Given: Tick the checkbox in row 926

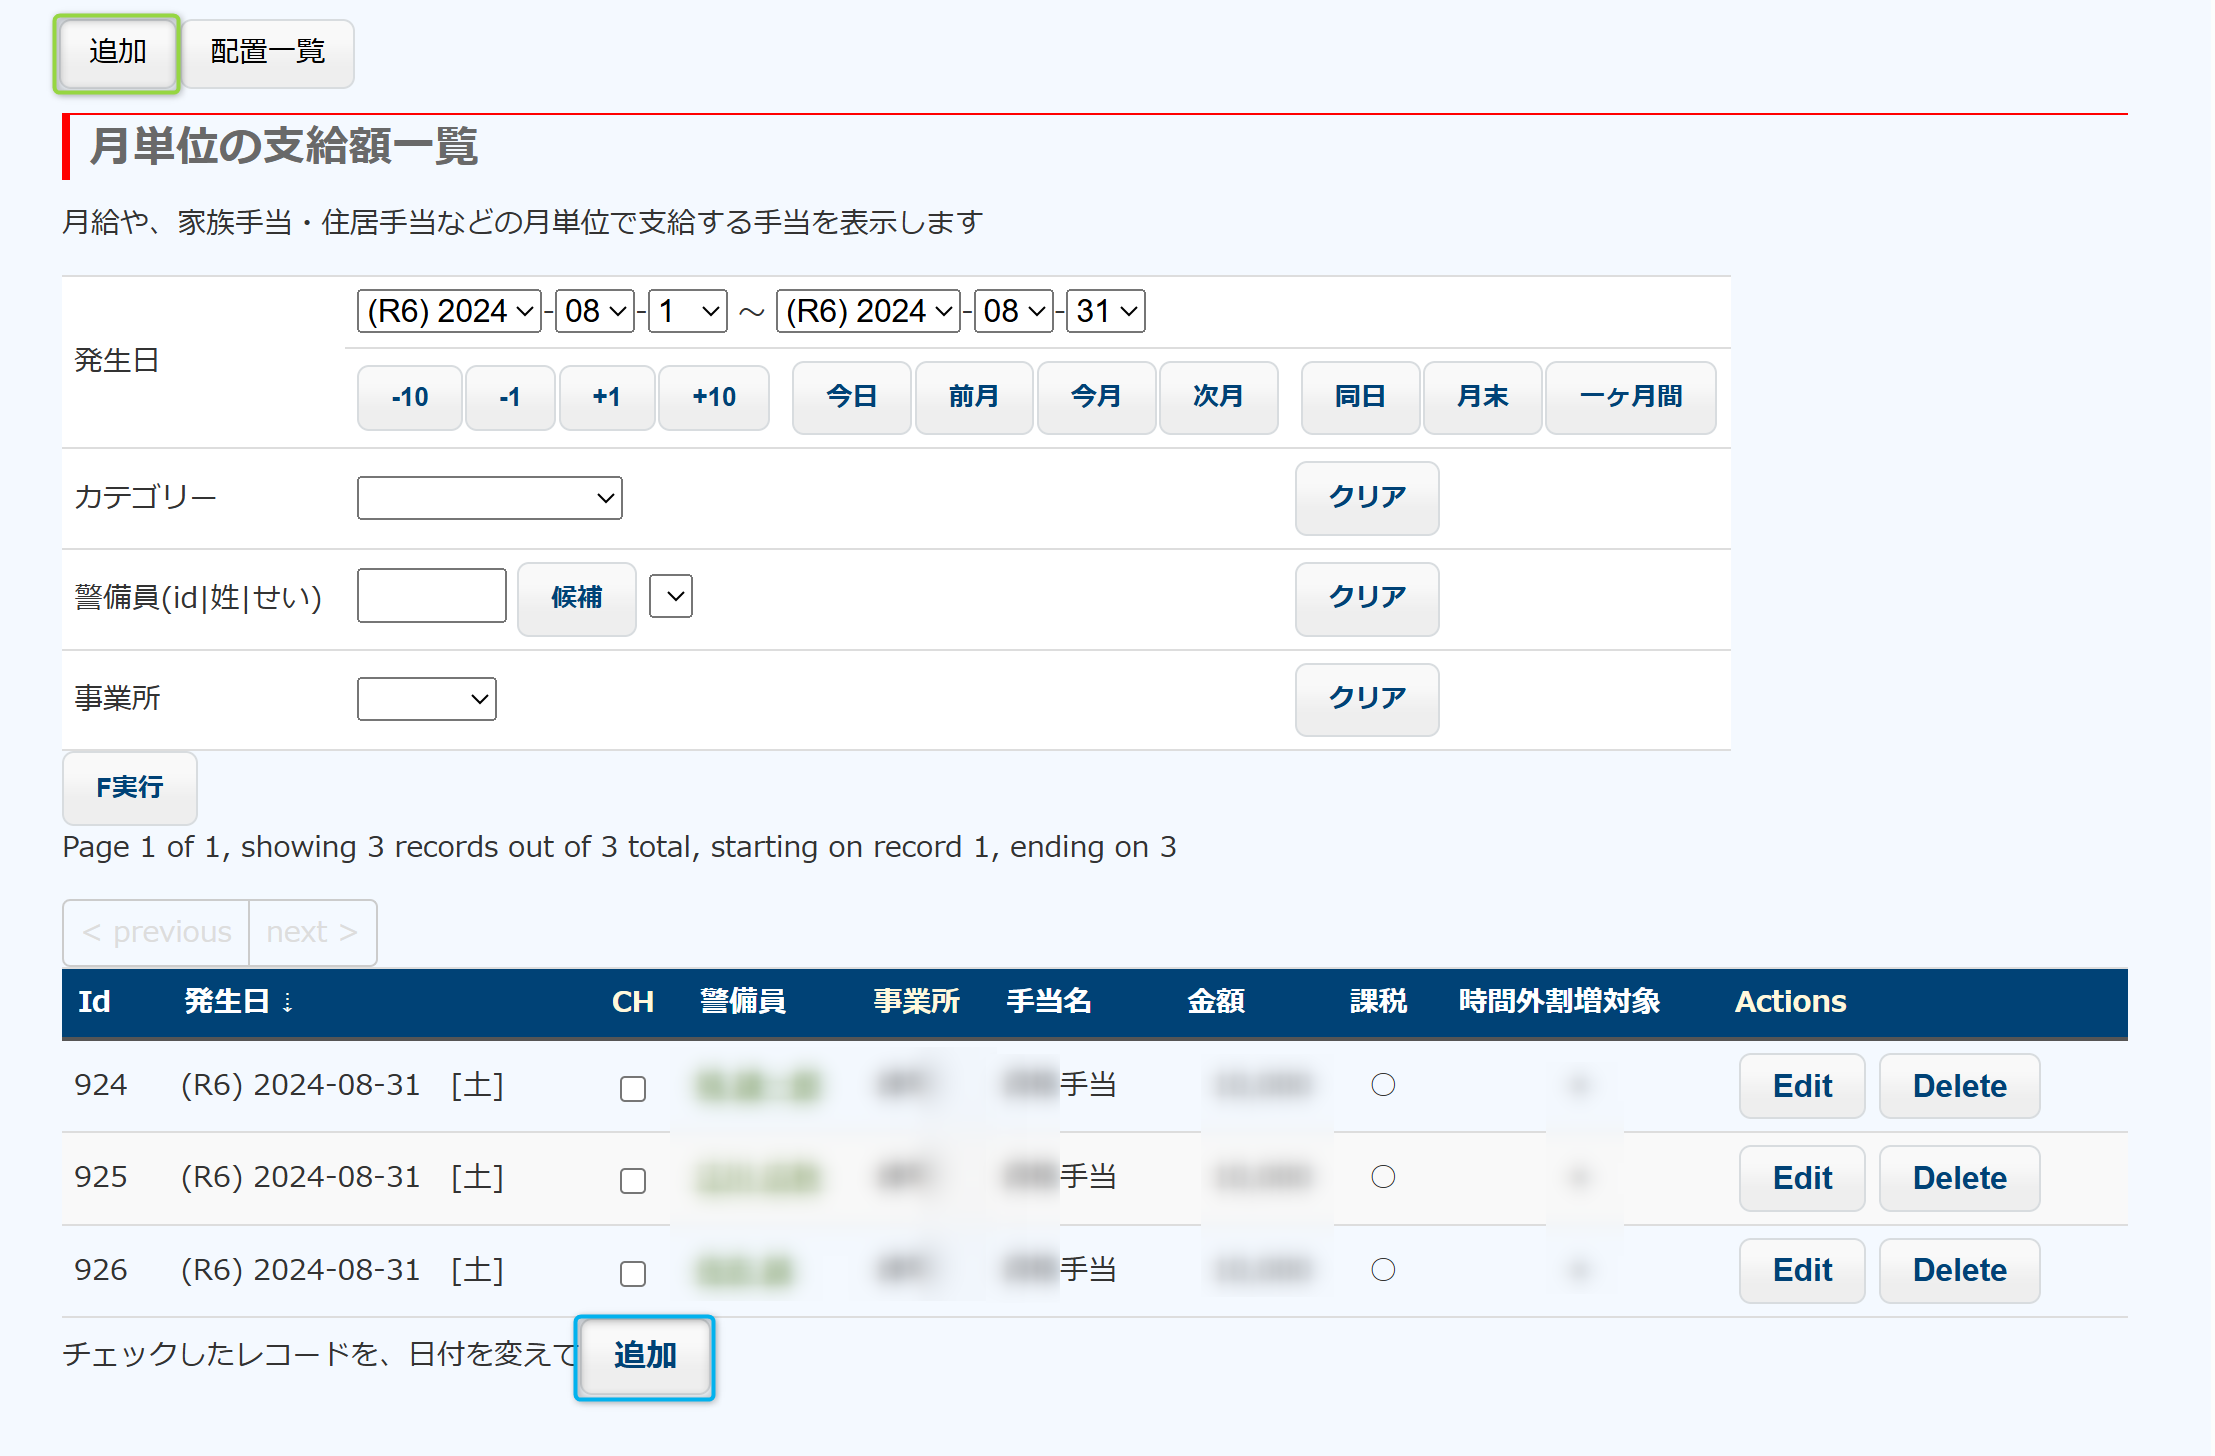Looking at the screenshot, I should (632, 1273).
